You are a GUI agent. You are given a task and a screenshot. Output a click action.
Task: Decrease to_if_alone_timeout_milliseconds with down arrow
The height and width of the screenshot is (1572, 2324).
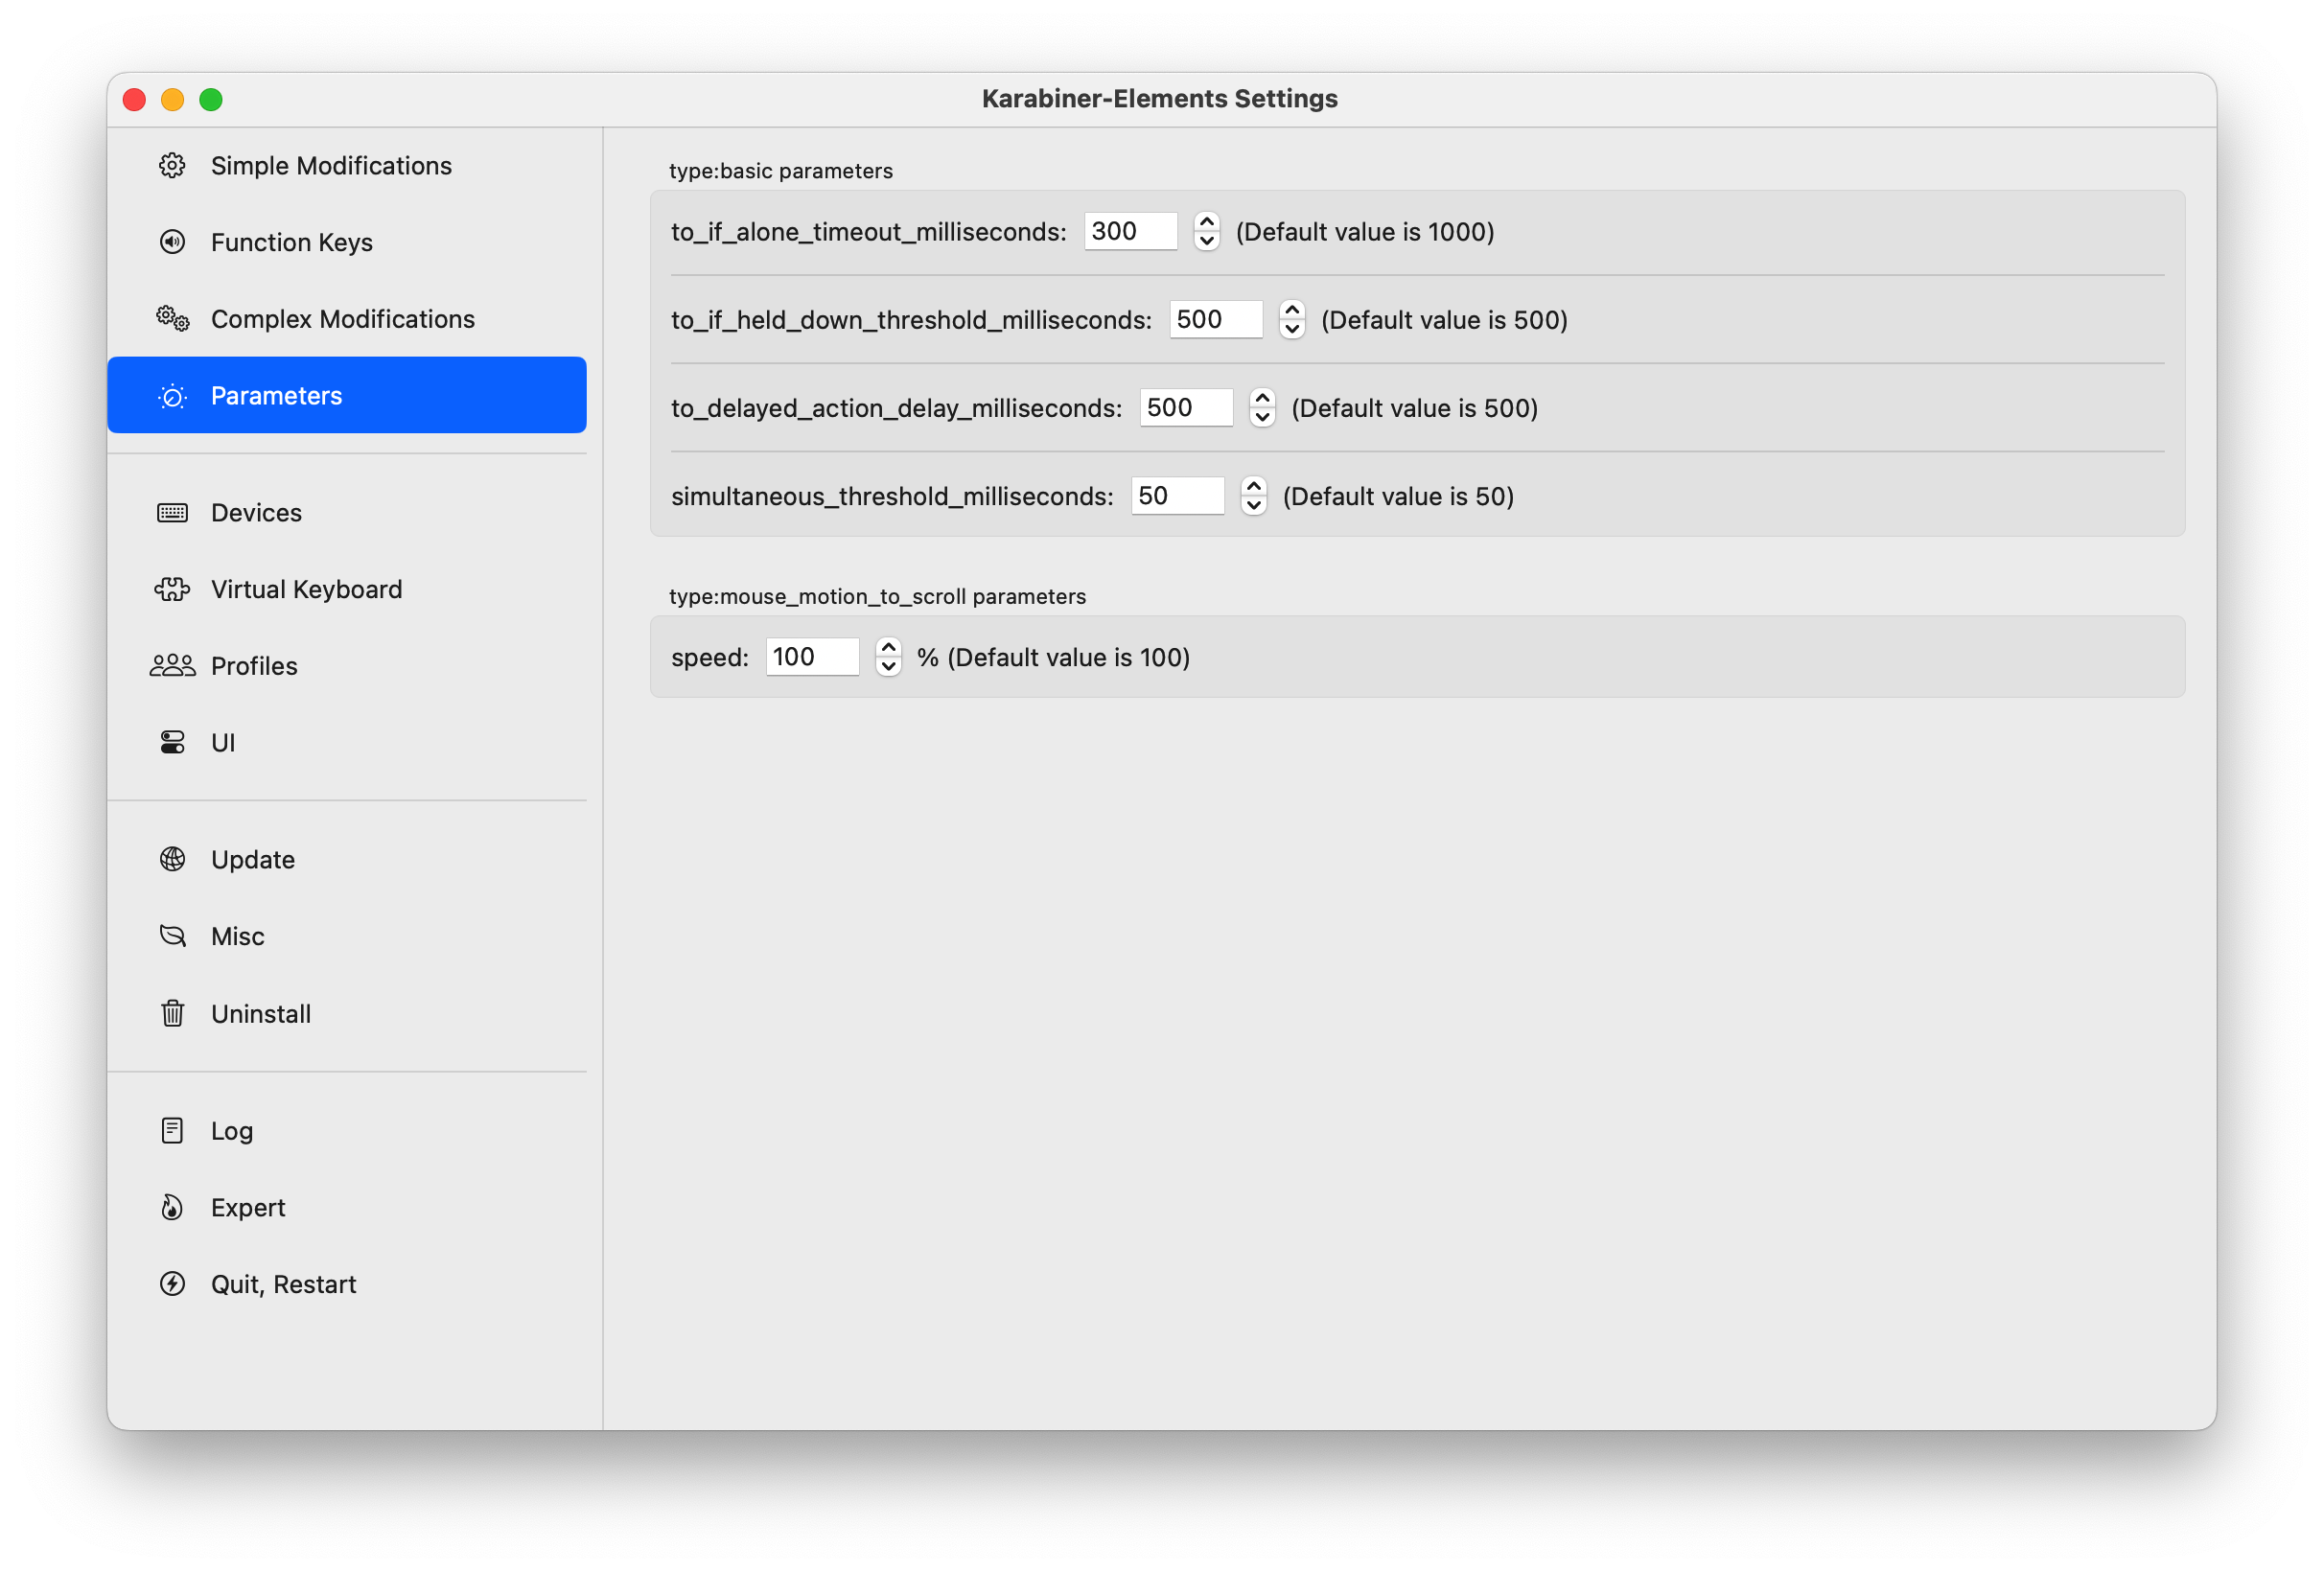coord(1207,241)
